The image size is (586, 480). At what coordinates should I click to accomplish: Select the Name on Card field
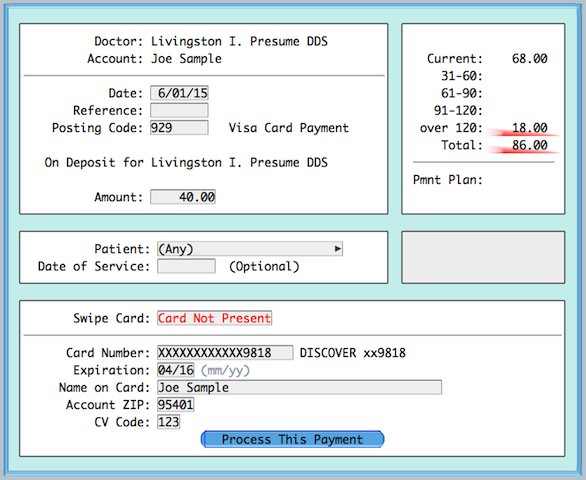point(299,387)
